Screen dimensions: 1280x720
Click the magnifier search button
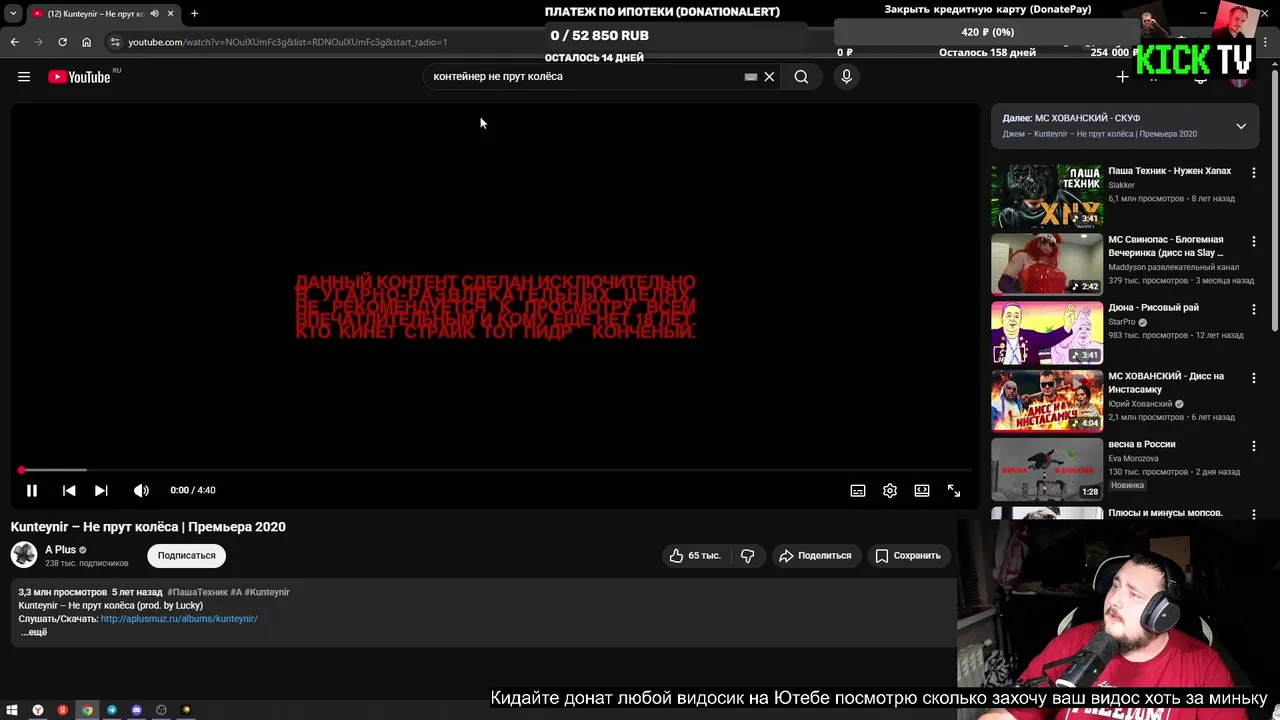[801, 77]
